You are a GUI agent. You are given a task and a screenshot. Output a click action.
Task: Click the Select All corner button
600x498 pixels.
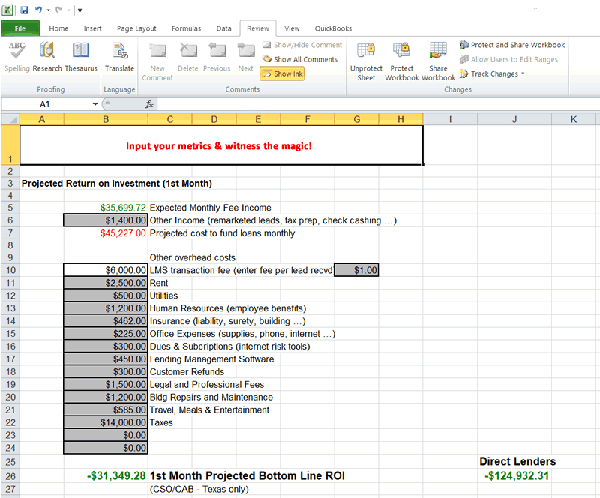tap(10, 119)
